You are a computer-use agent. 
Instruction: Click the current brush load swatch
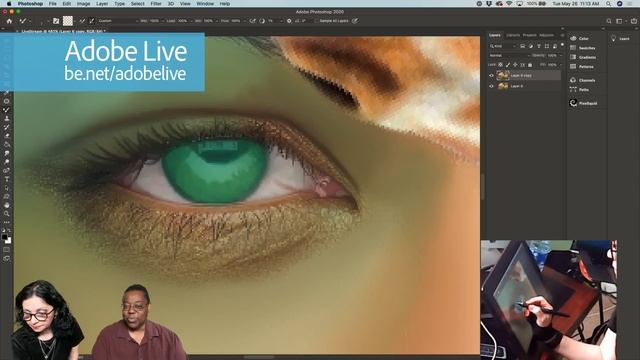click(68, 21)
